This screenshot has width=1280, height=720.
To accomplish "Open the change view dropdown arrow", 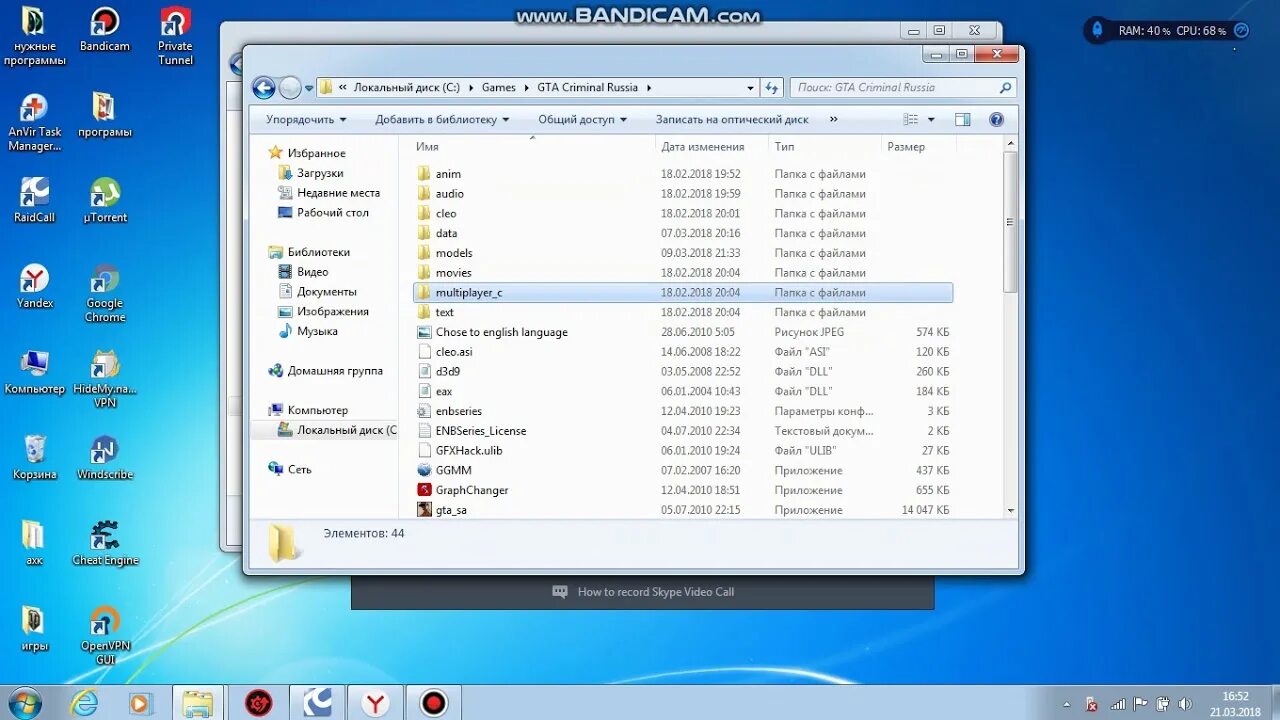I will [x=931, y=119].
